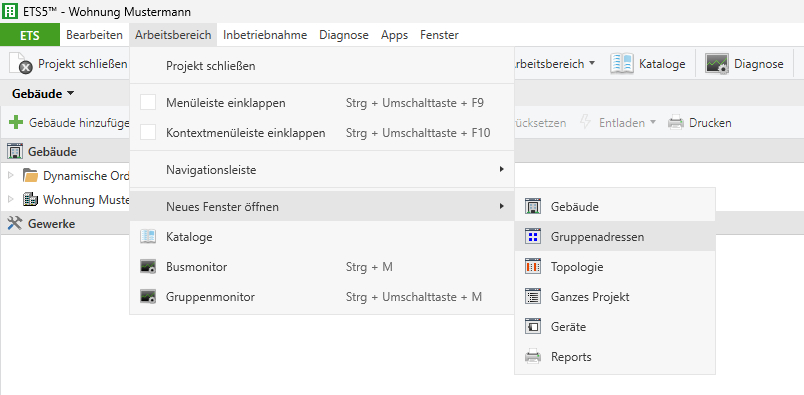Click the Reports printer icon
Viewport: 804px width, 395px height.
point(533,357)
